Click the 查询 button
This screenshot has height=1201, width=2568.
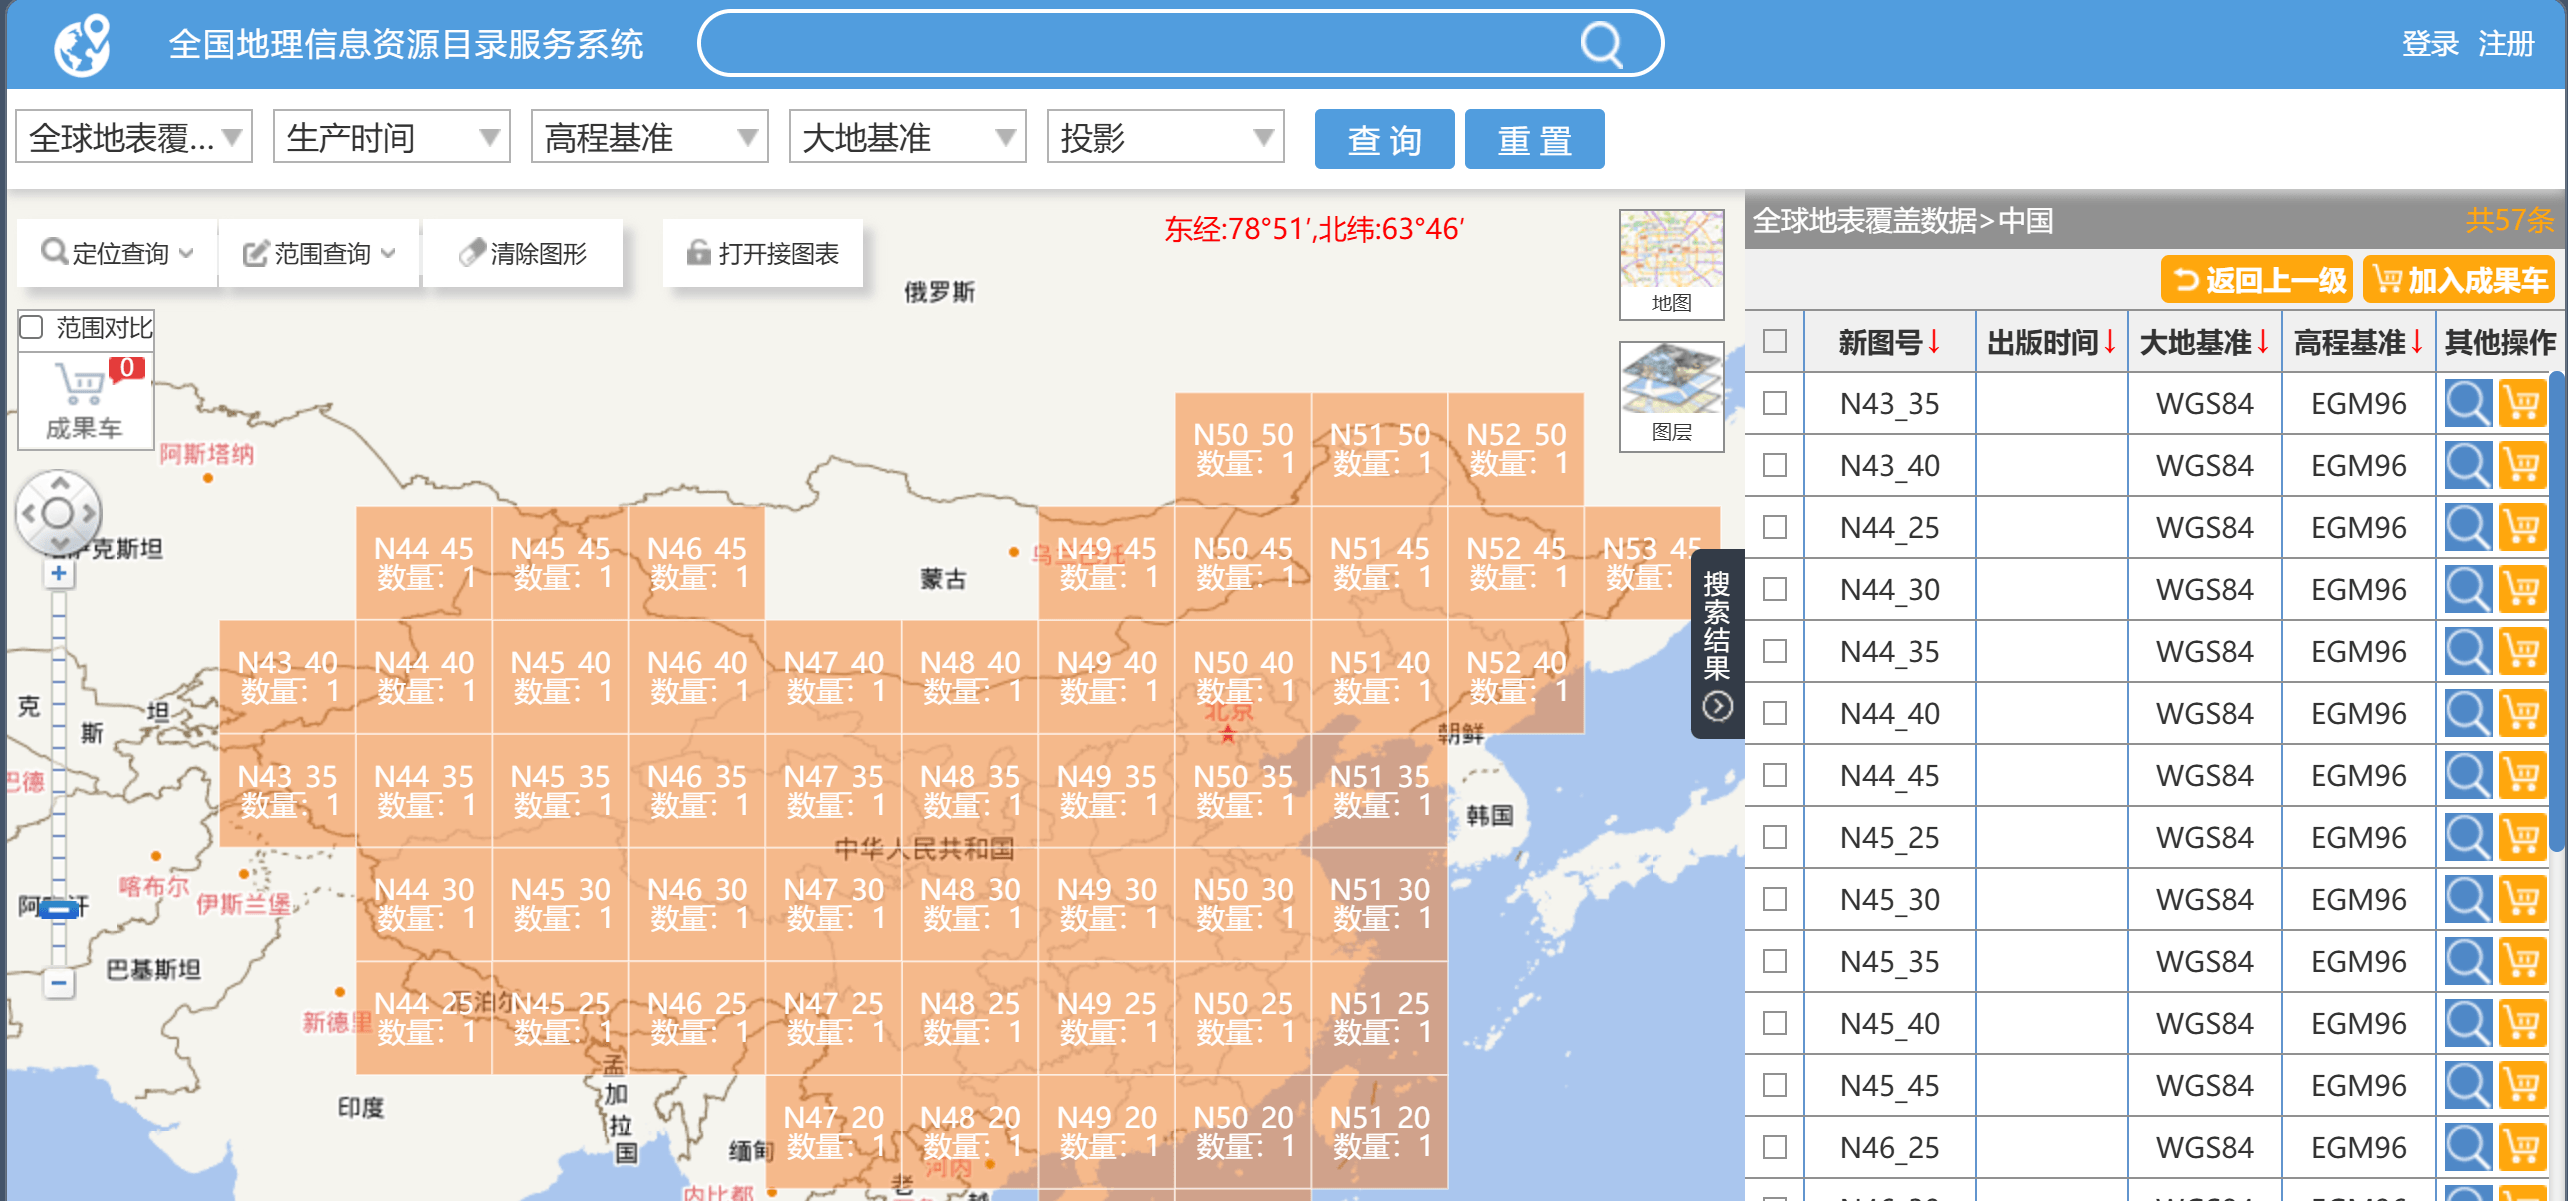click(1384, 139)
